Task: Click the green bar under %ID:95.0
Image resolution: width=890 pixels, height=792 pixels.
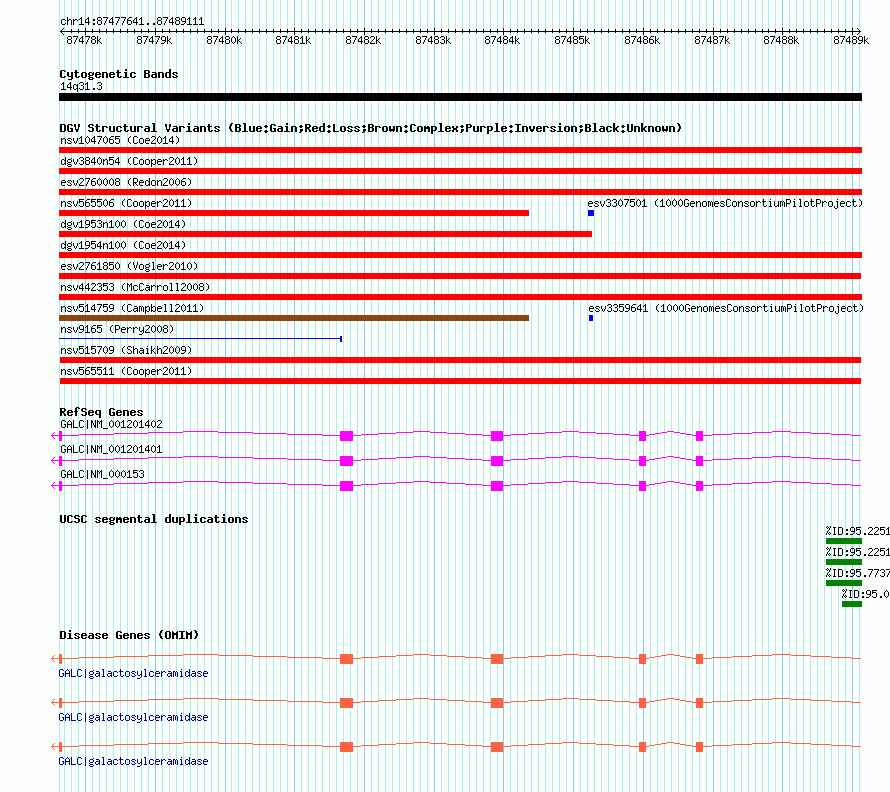Action: tap(852, 604)
